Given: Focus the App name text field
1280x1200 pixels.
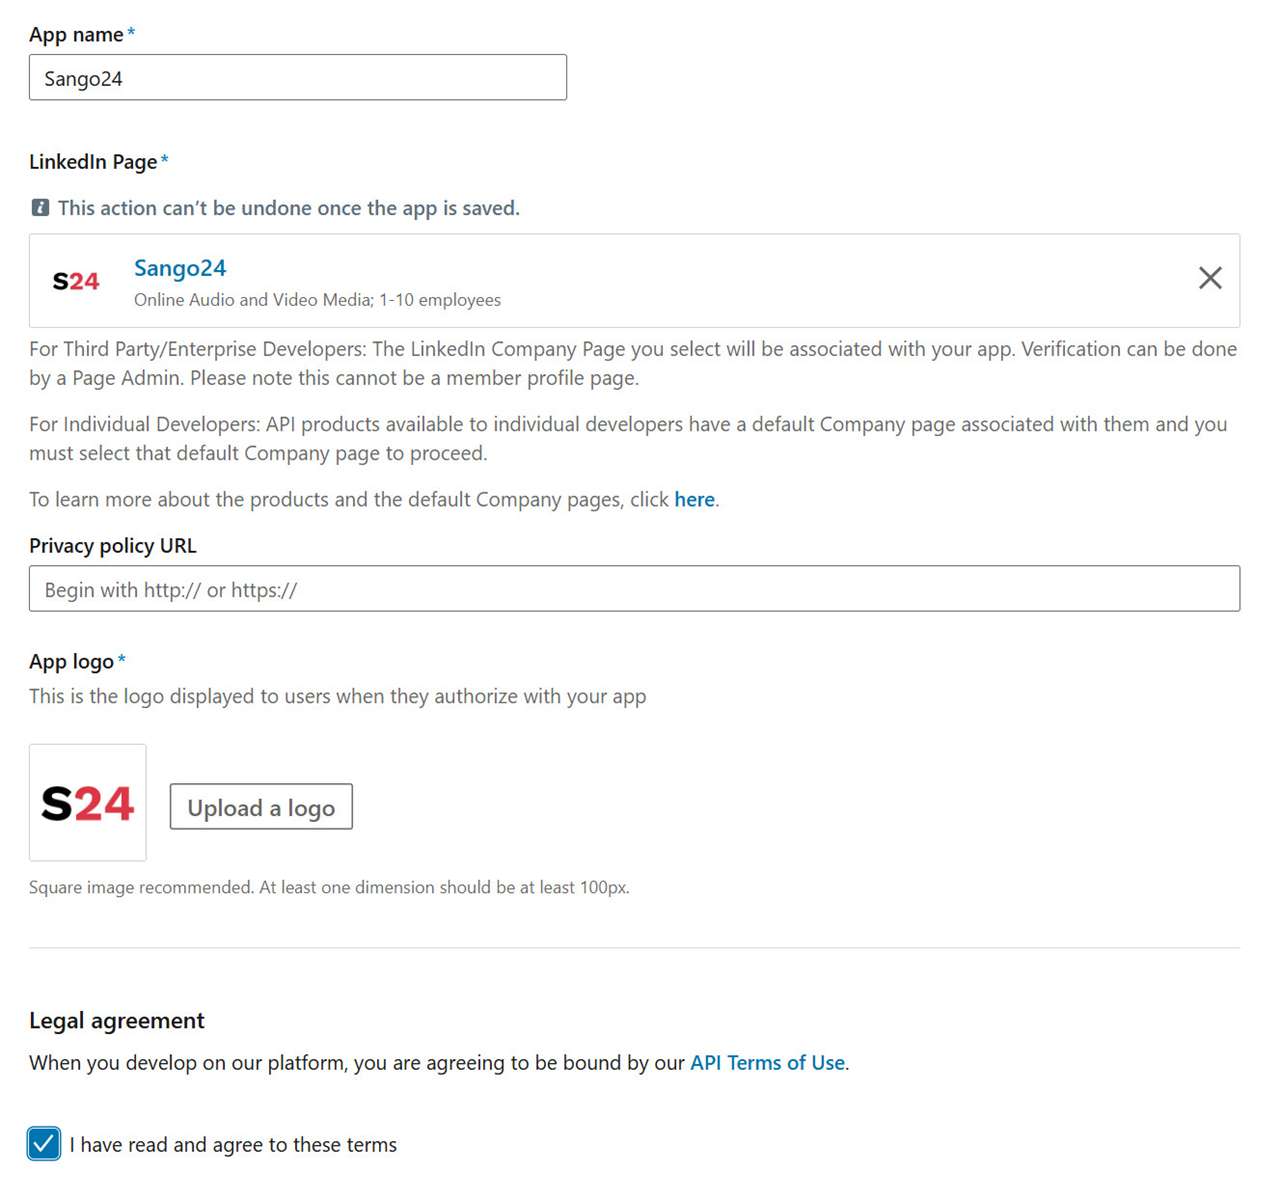Looking at the screenshot, I should 298,78.
